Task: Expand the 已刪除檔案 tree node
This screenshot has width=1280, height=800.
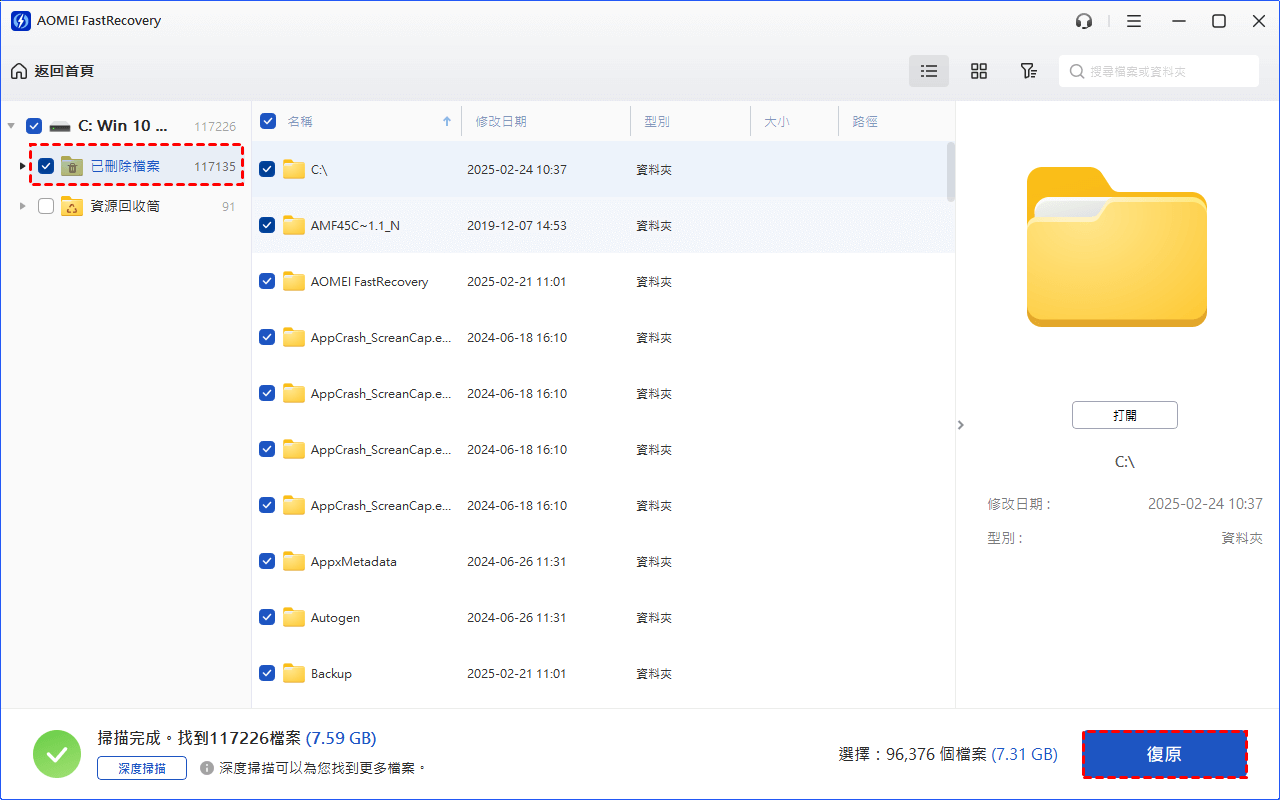Action: (x=23, y=166)
